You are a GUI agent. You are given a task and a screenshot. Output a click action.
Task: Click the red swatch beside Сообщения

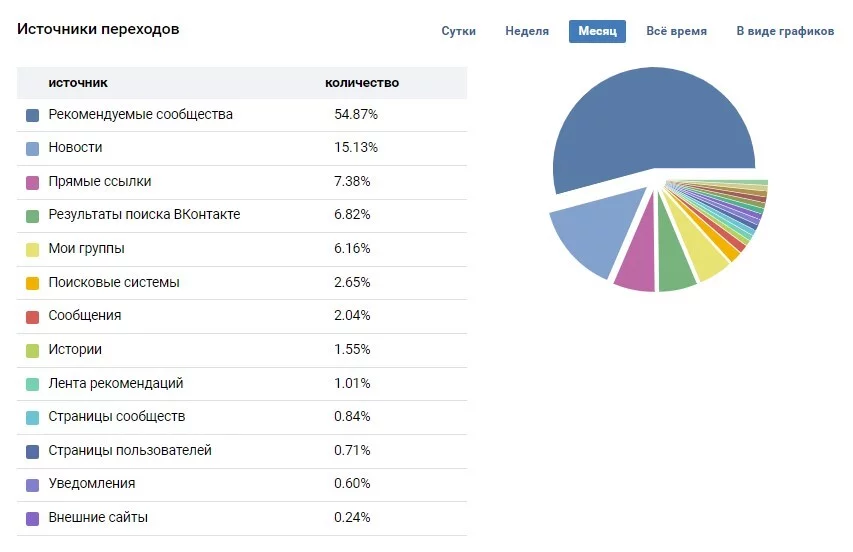pyautogui.click(x=33, y=316)
